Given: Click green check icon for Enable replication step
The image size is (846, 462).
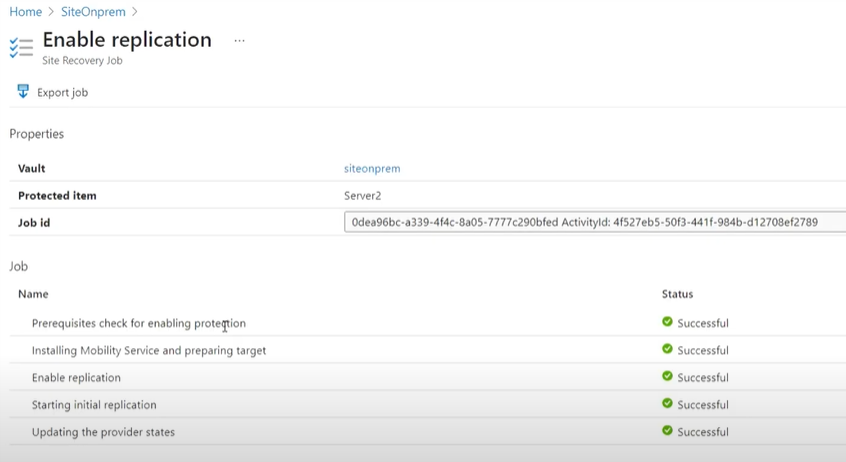Looking at the screenshot, I should (x=667, y=376).
